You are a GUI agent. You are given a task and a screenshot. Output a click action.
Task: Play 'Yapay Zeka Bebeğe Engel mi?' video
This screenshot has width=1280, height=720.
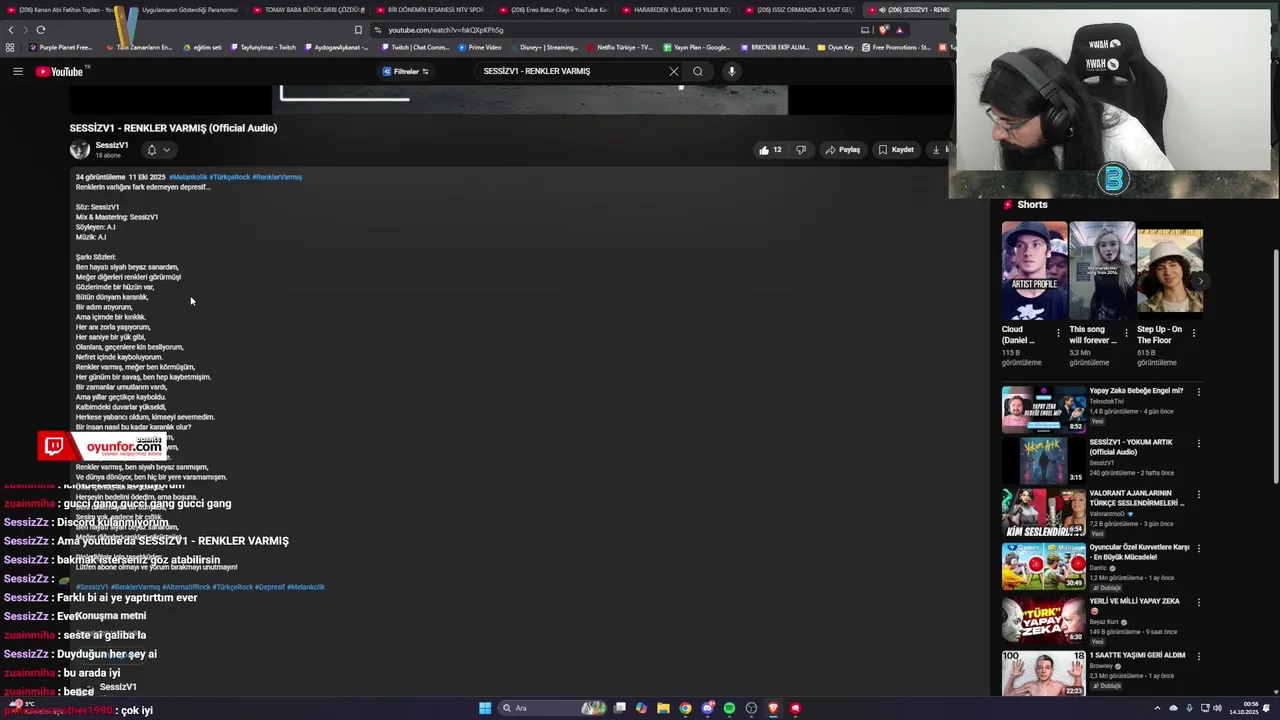(1043, 410)
